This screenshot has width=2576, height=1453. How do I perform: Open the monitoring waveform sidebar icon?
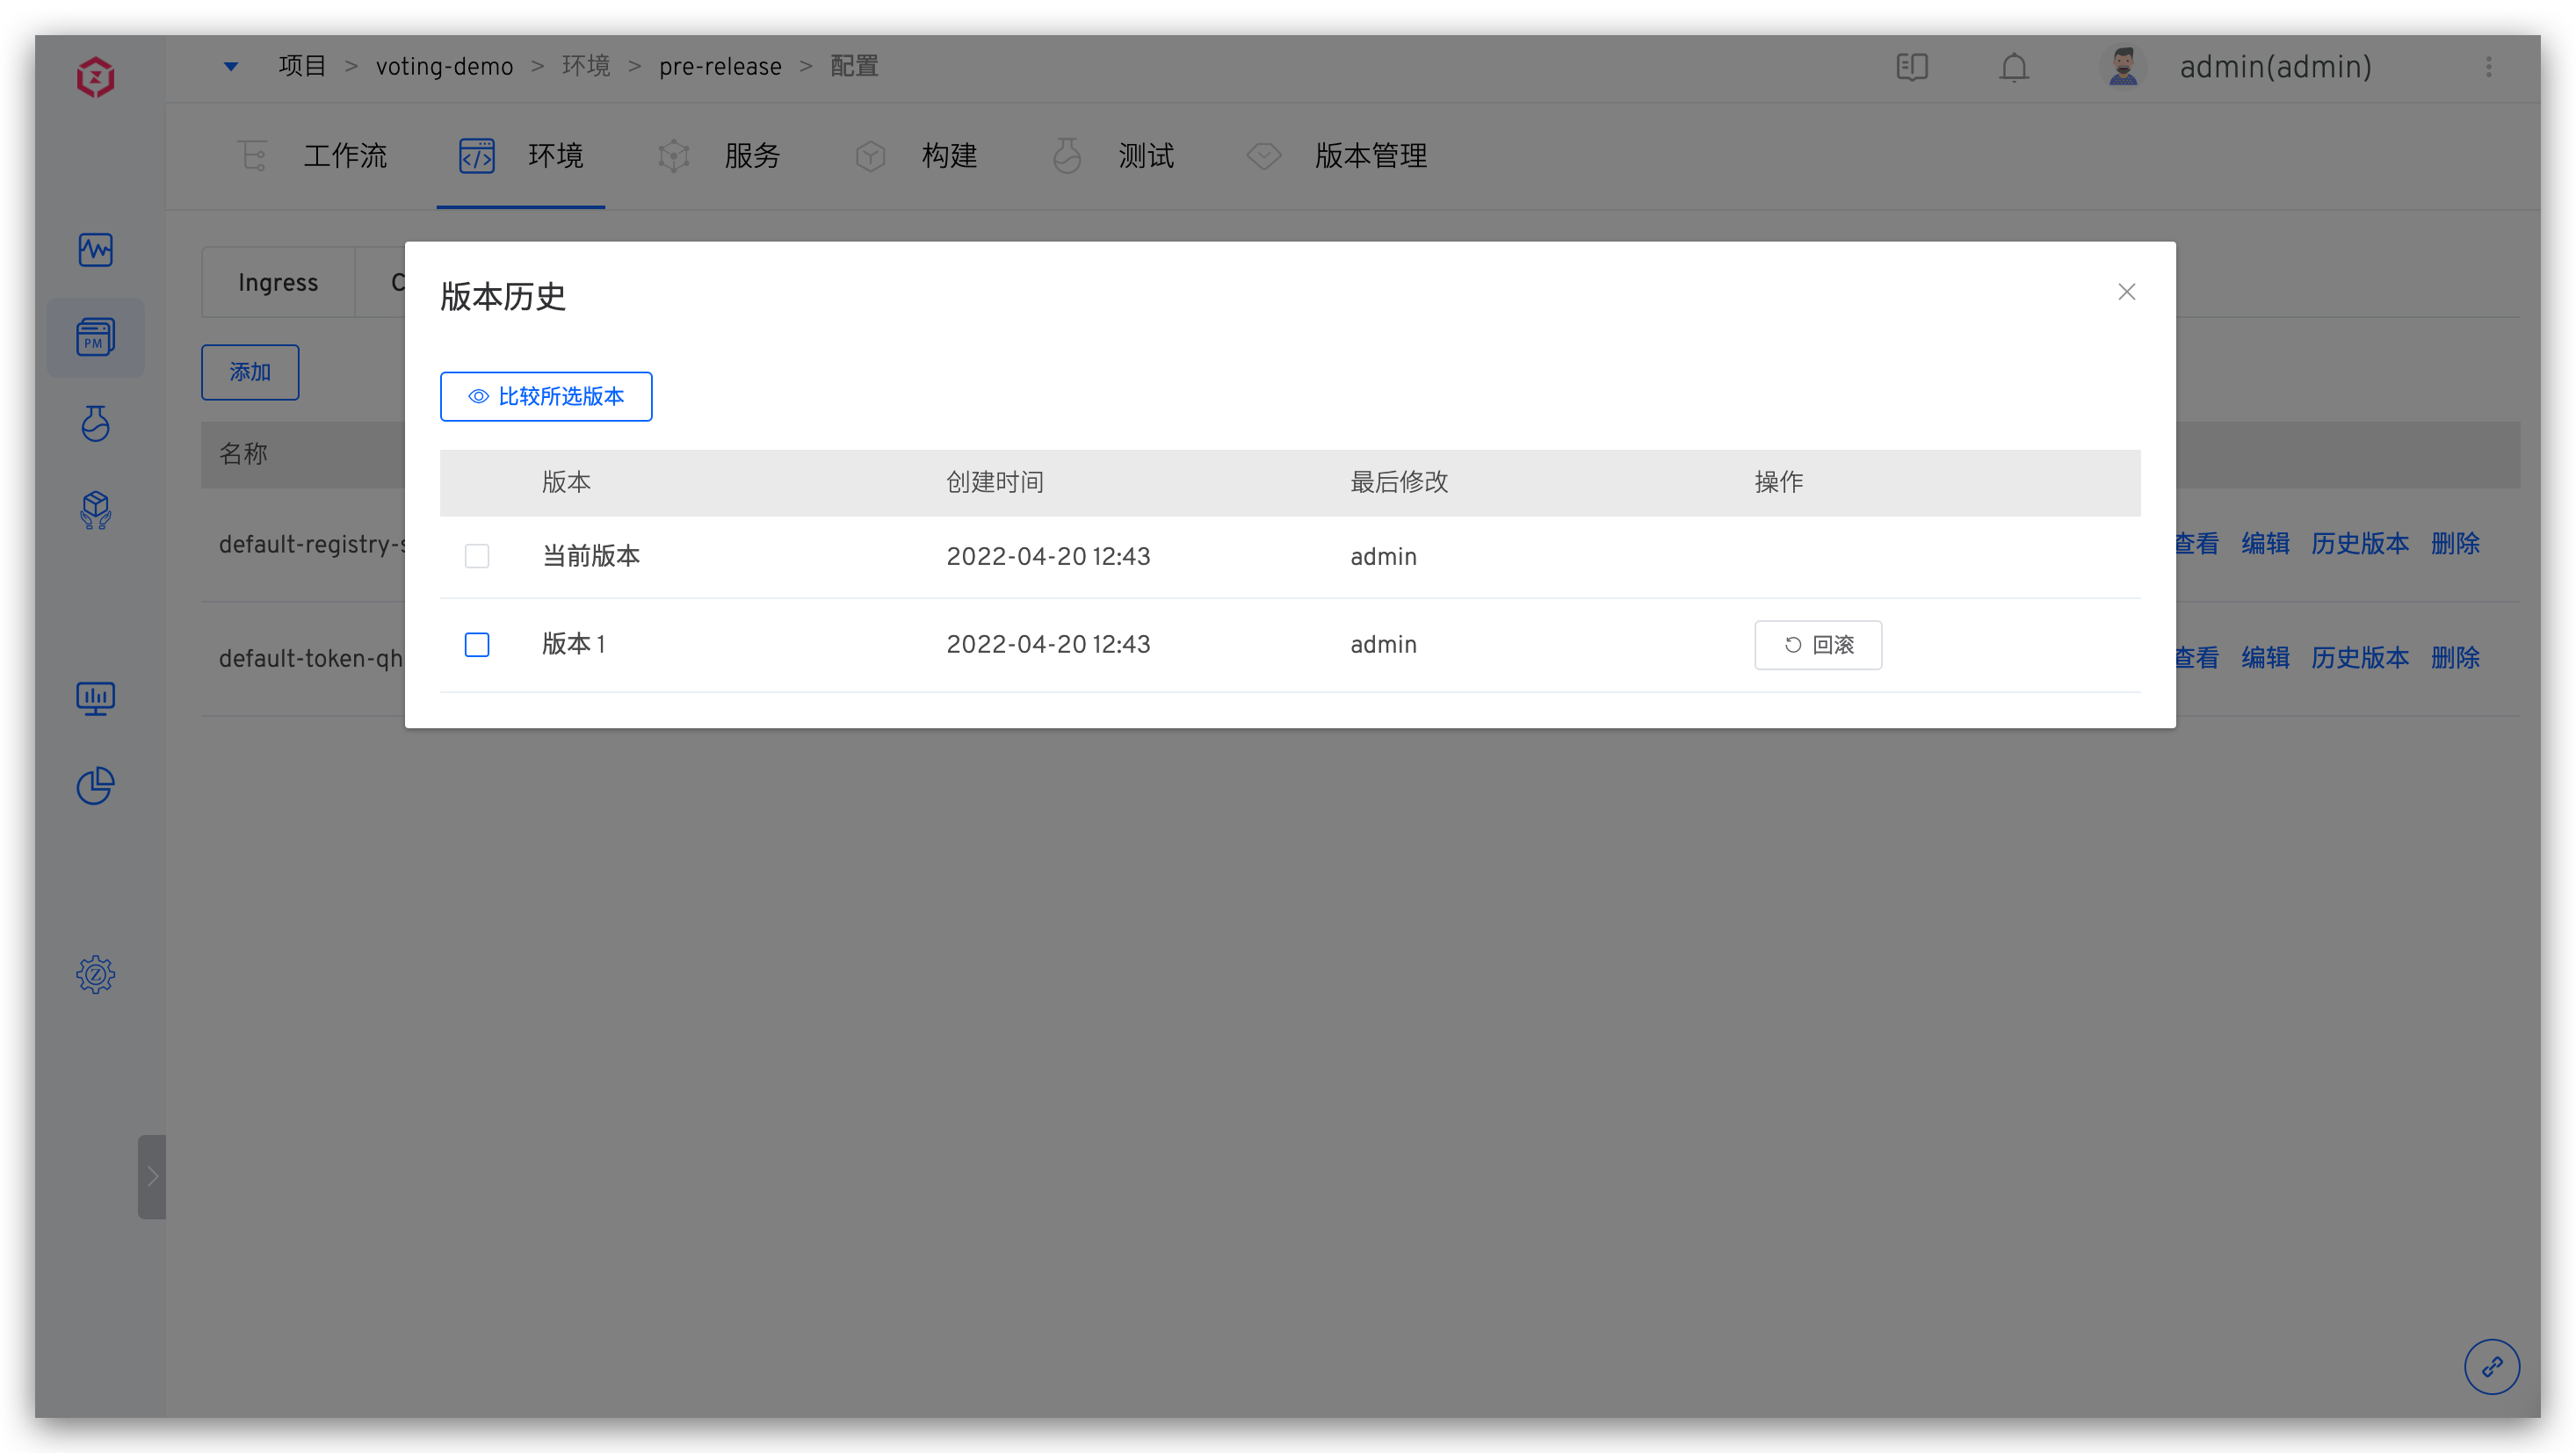(x=96, y=249)
